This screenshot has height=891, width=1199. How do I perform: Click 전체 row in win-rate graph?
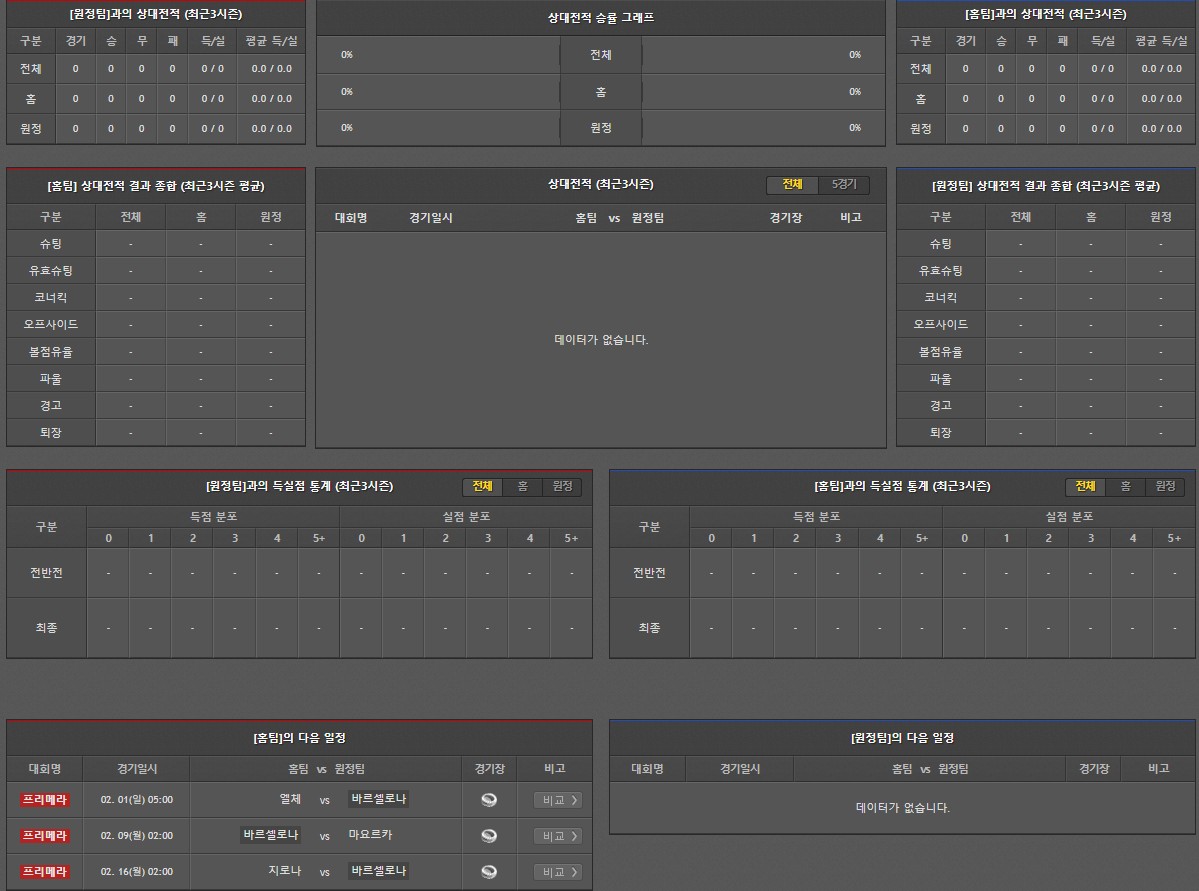click(x=600, y=55)
